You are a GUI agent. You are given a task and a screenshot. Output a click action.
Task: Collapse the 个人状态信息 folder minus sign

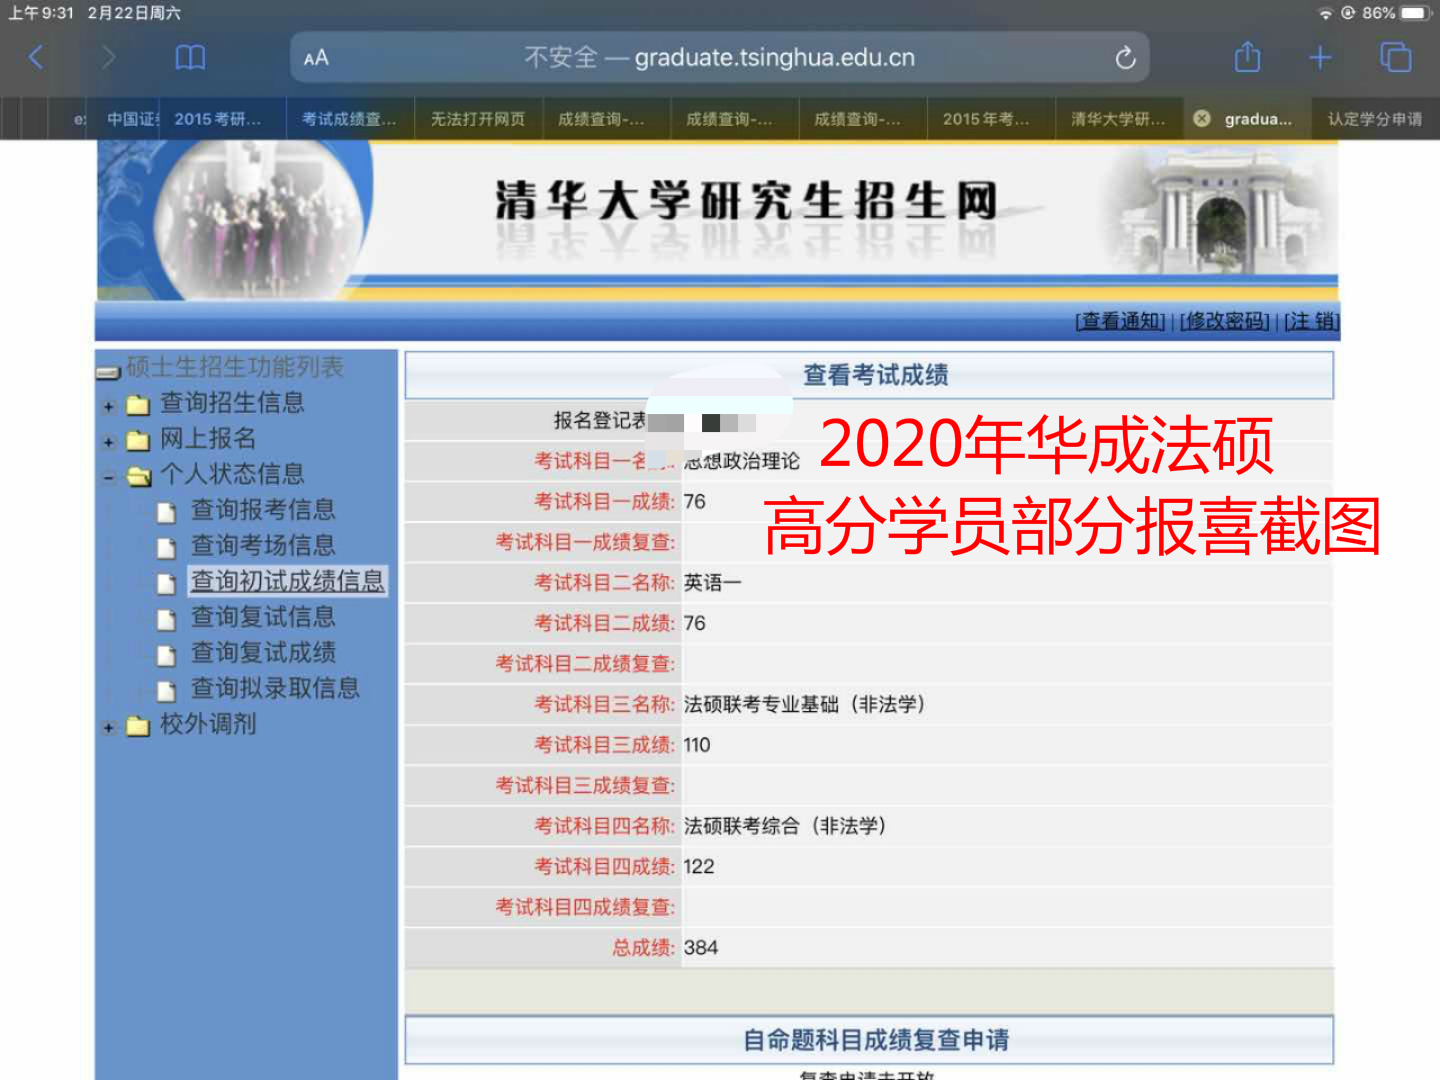[109, 477]
